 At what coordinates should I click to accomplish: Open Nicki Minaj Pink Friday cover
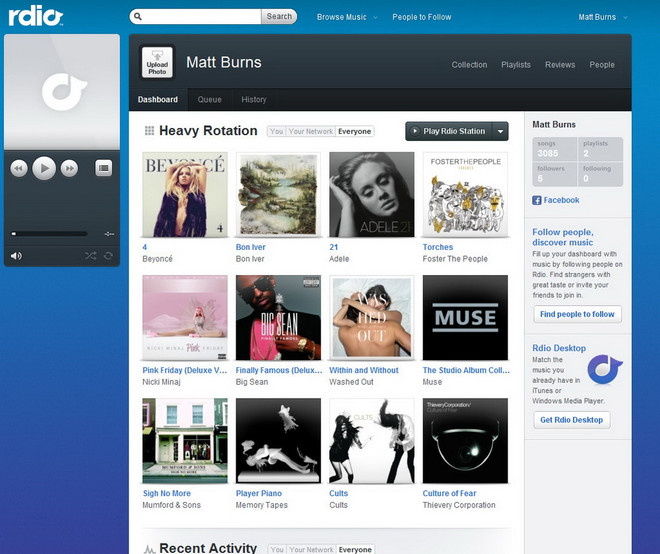point(185,318)
